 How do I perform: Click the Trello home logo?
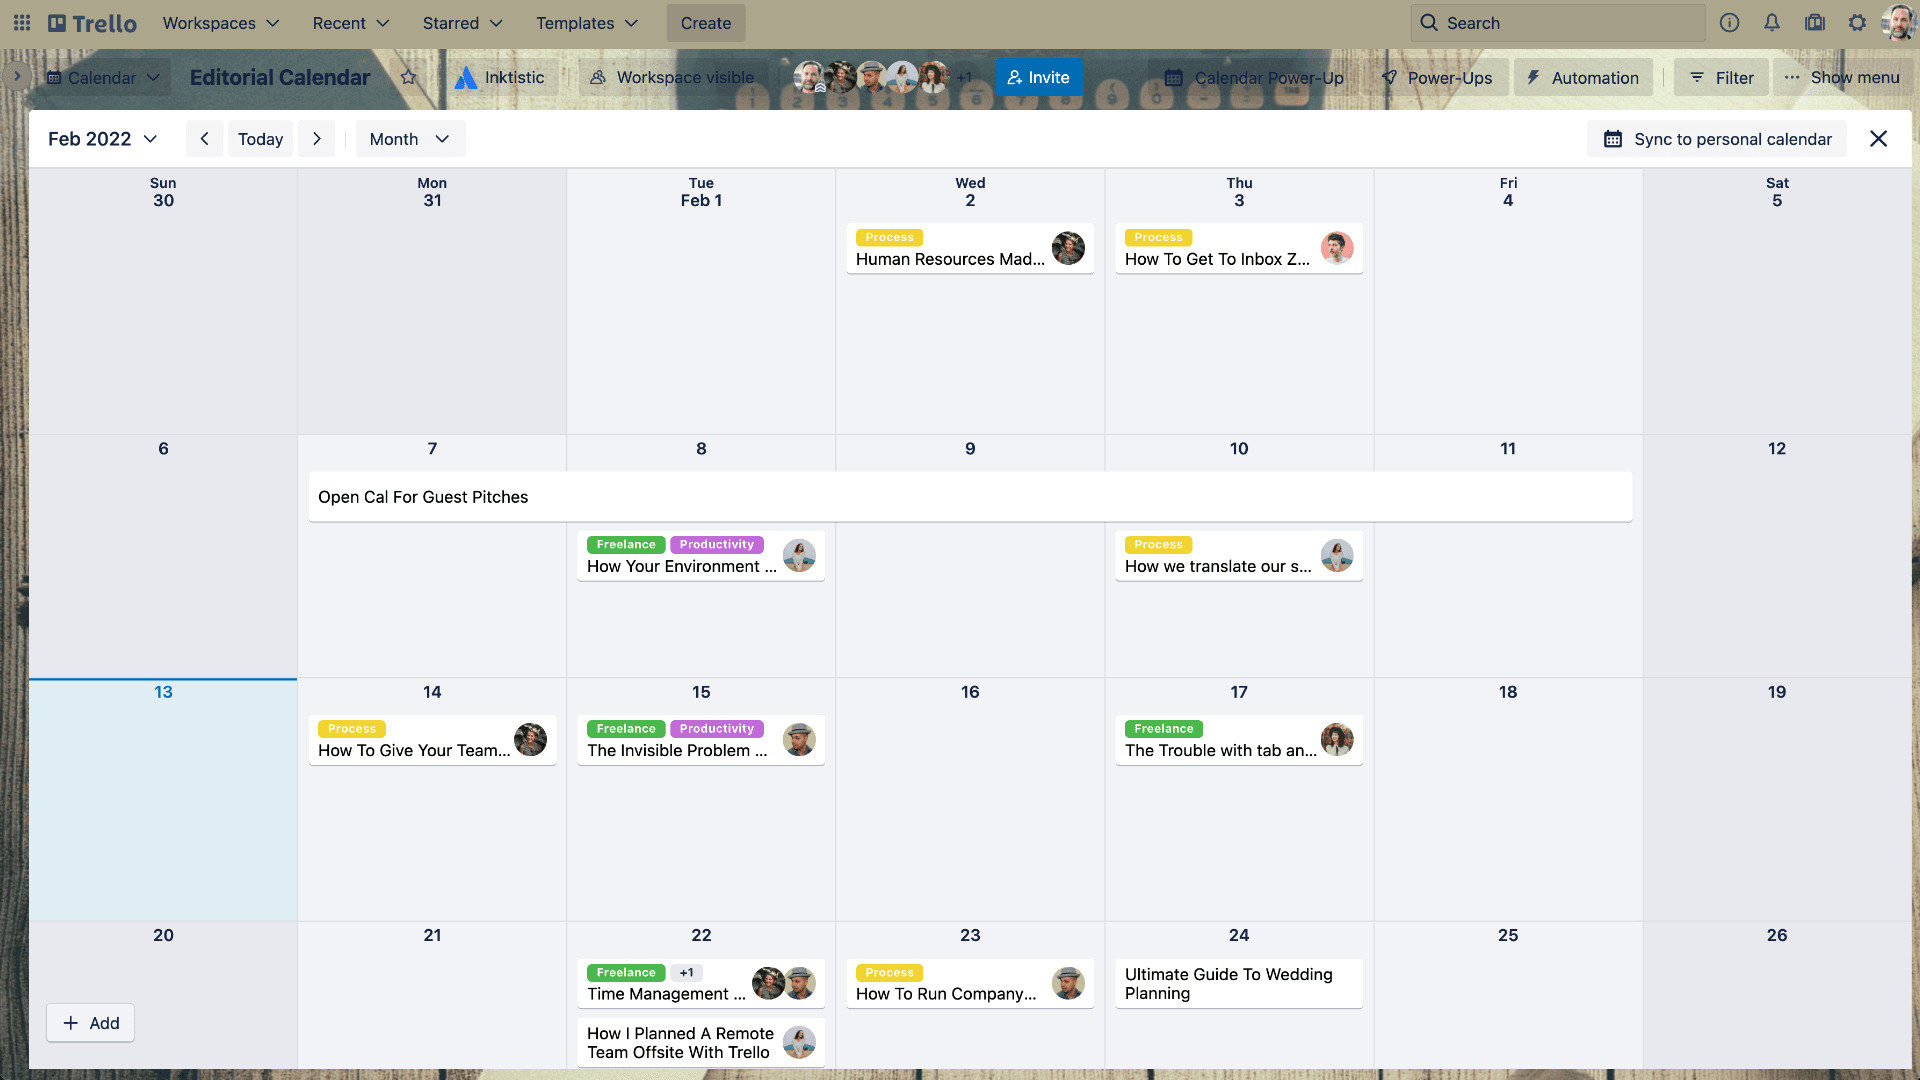(x=90, y=22)
